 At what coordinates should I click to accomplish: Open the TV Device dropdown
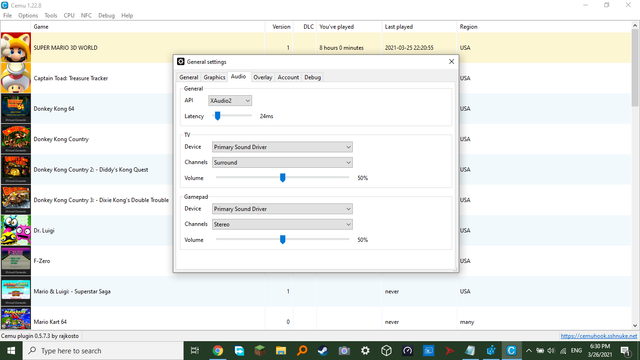[x=282, y=147]
